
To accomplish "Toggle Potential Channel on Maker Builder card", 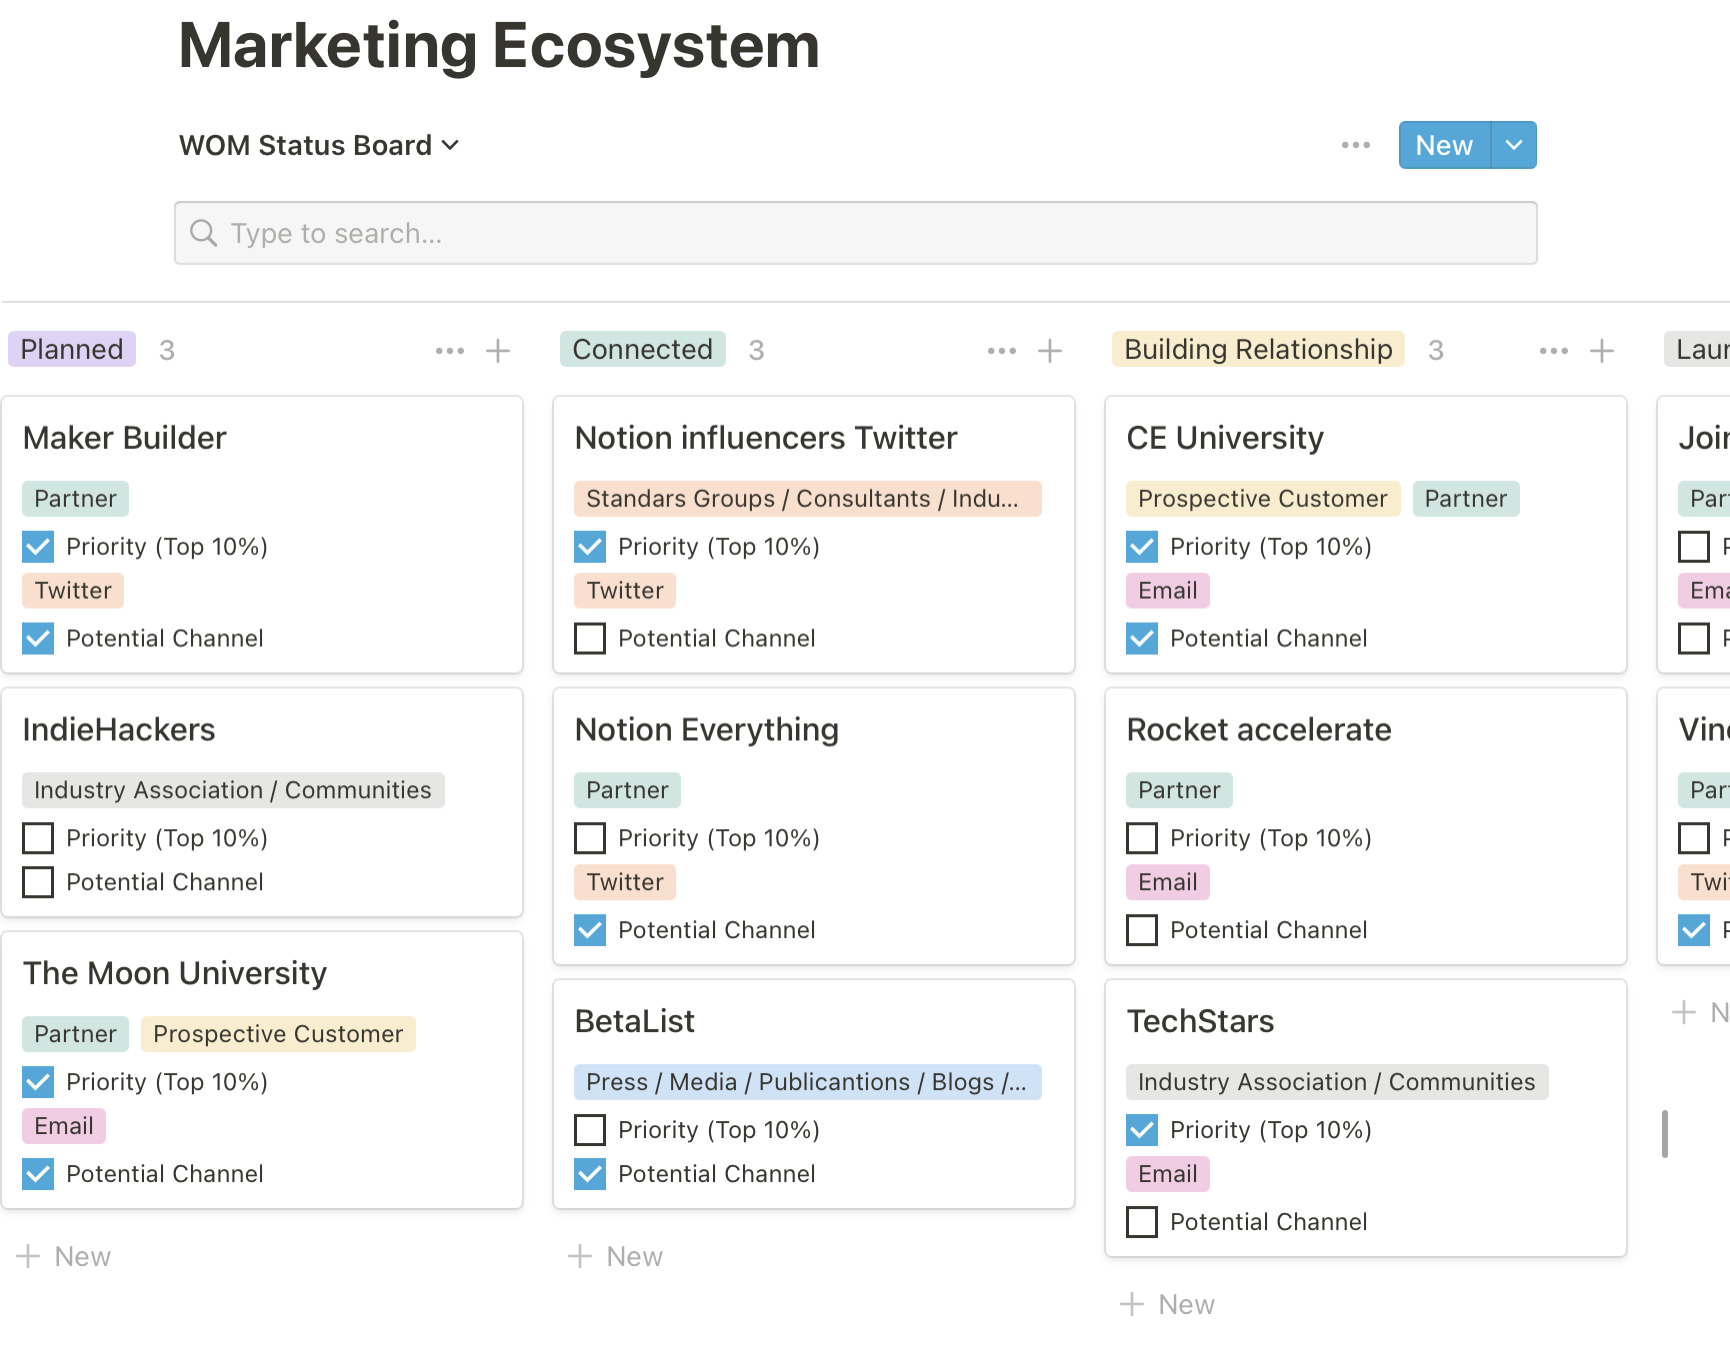I will pyautogui.click(x=38, y=638).
